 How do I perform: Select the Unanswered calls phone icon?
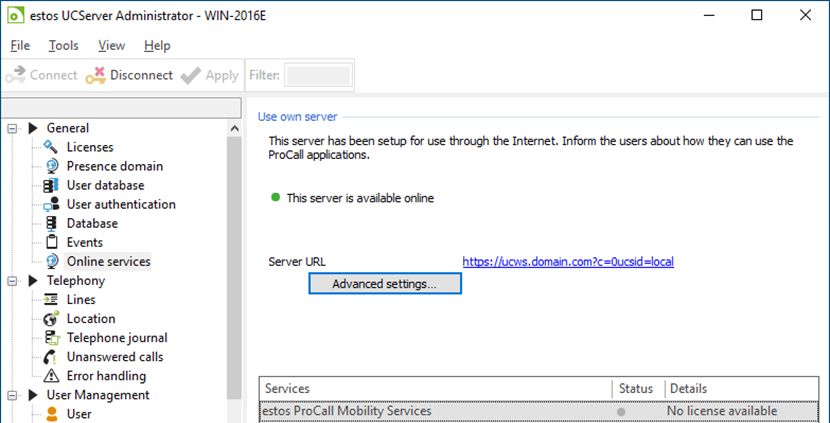click(x=52, y=357)
